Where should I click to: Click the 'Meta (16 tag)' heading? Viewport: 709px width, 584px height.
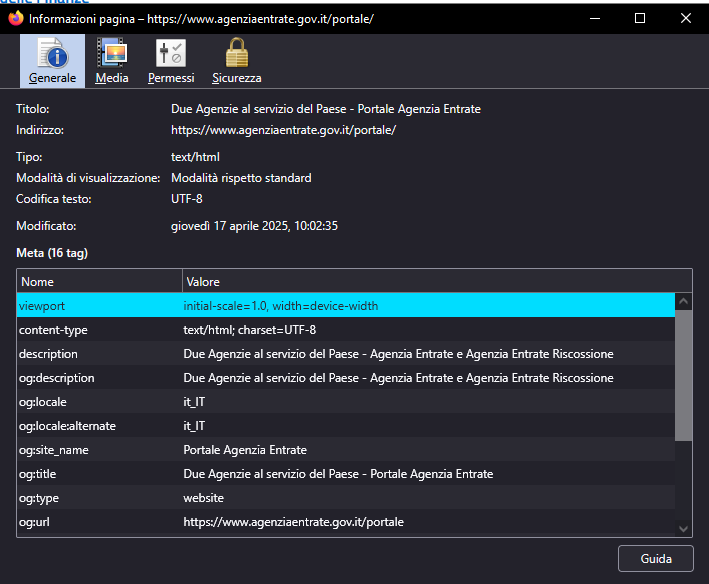(52, 253)
